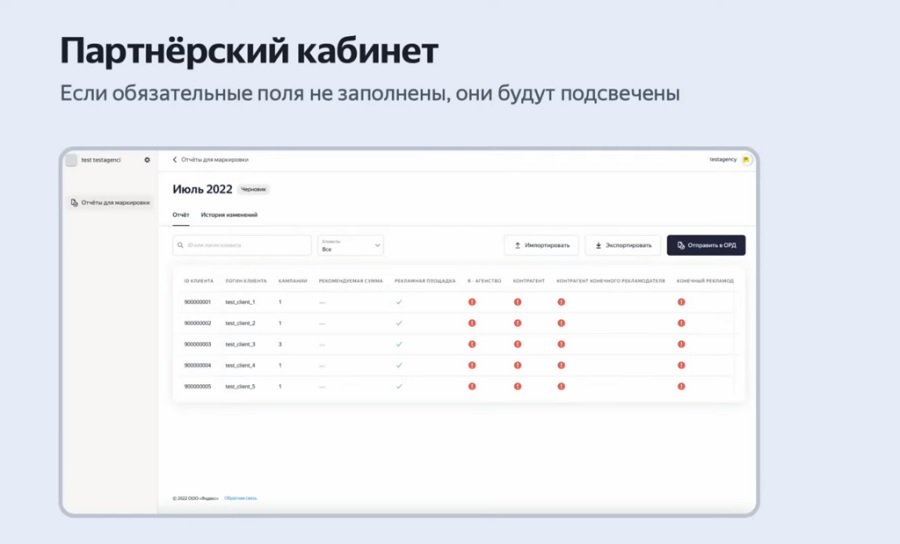
Task: Click the Черновик status badge
Action: click(x=253, y=189)
